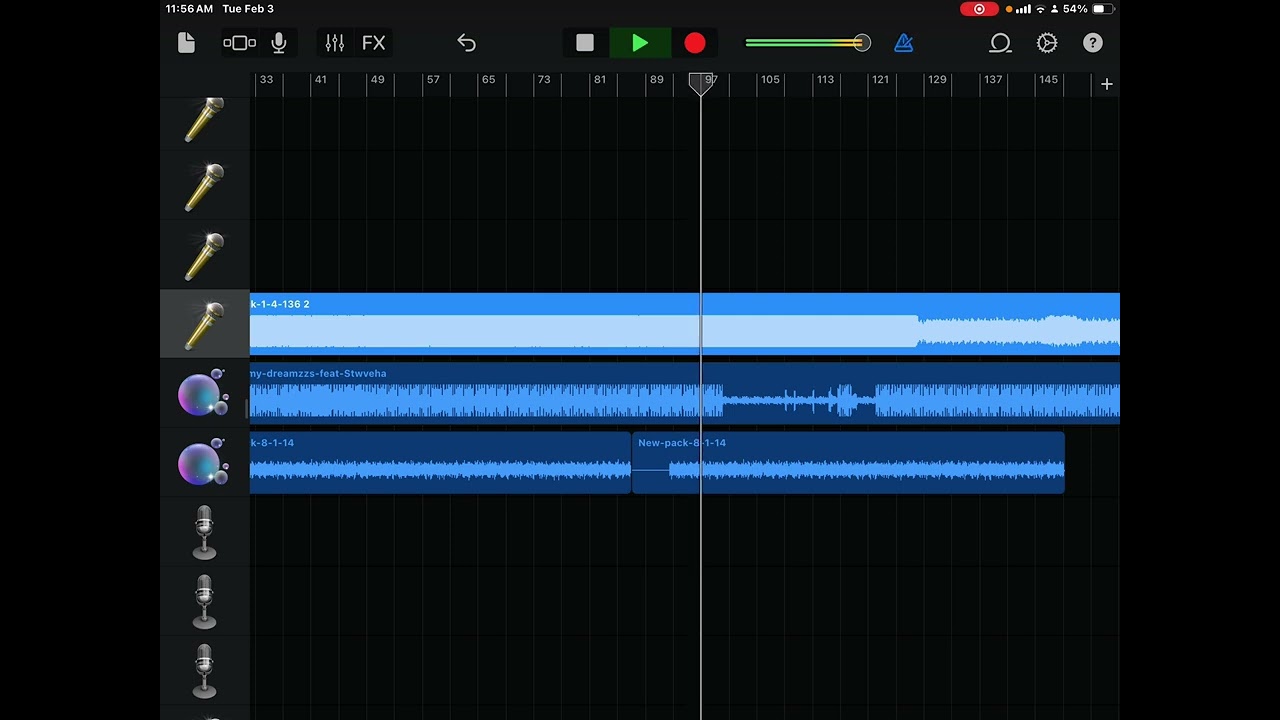Select region 'New-pack-8-1-14'

[849, 462]
